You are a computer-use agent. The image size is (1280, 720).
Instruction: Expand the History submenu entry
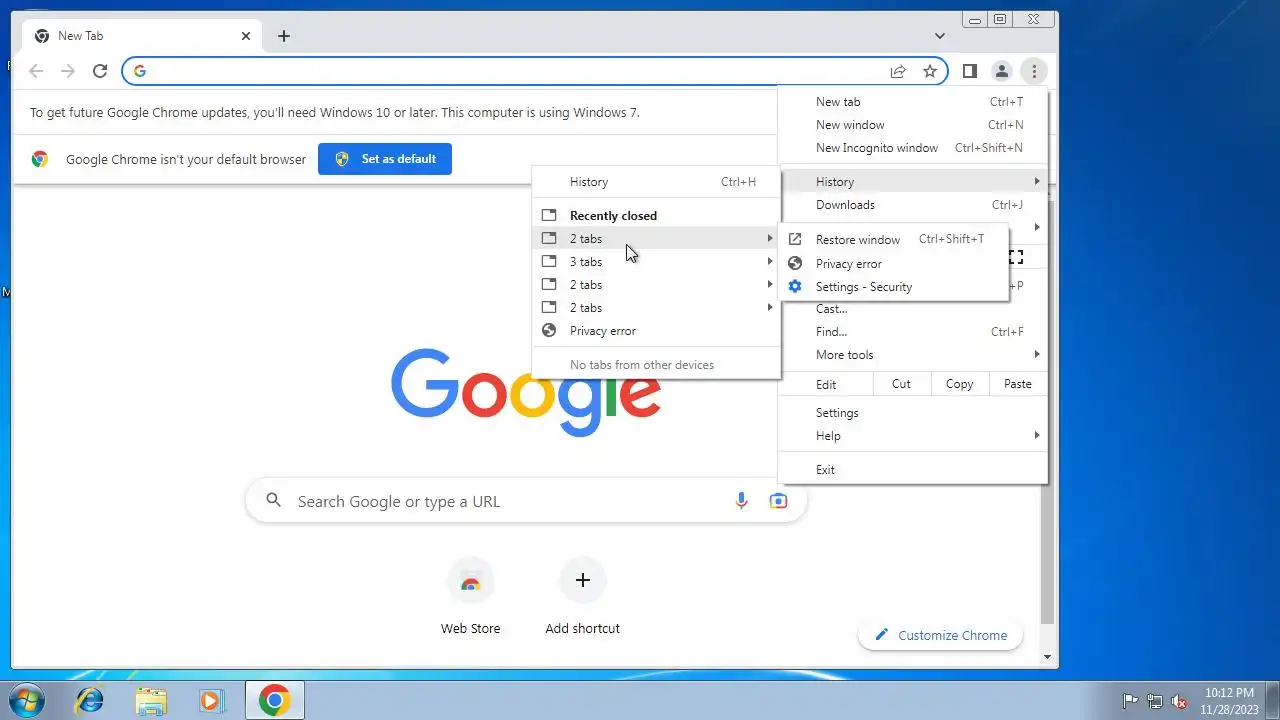[x=913, y=182]
